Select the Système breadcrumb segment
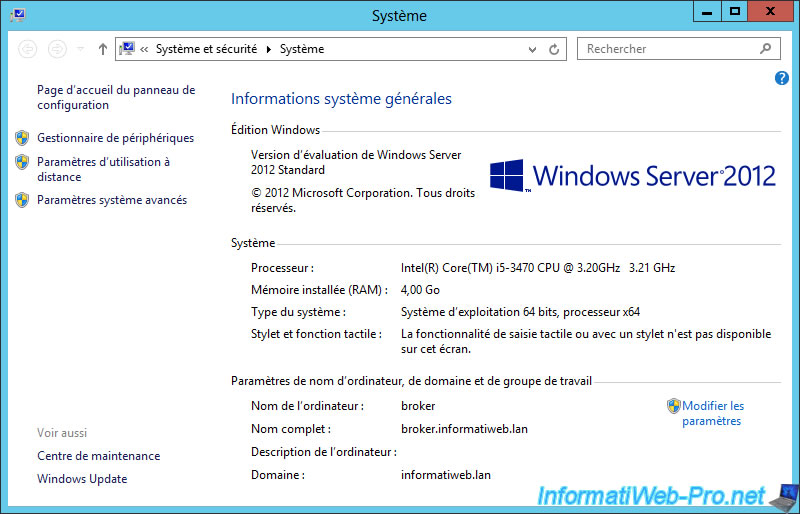The height and width of the screenshot is (514, 800). [x=302, y=49]
